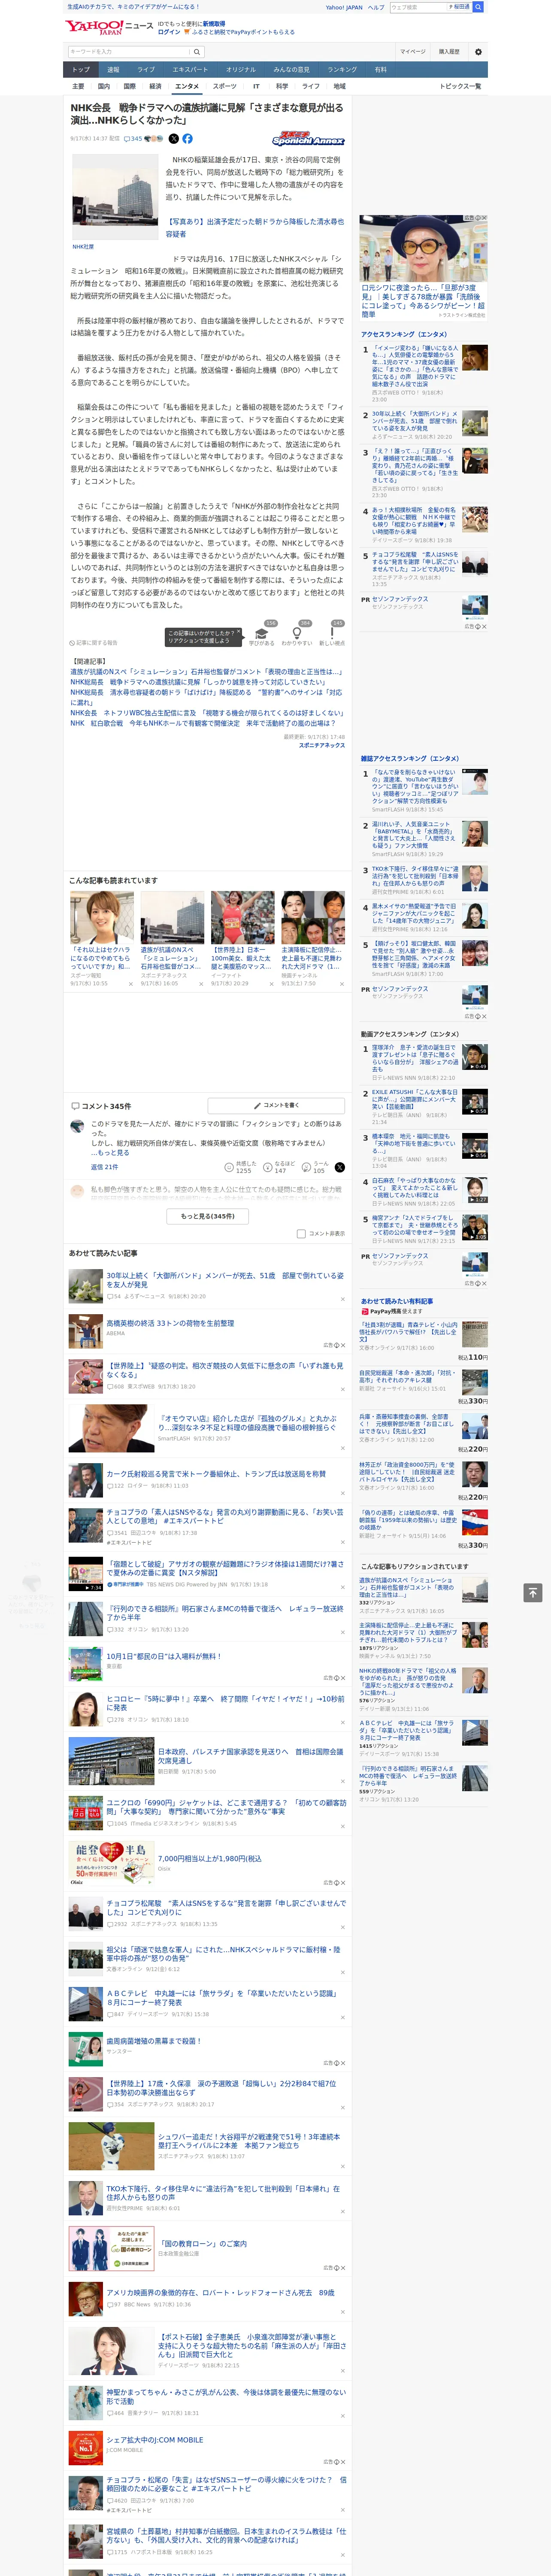Toggle the コメント非表示 checkbox

coord(301,1233)
